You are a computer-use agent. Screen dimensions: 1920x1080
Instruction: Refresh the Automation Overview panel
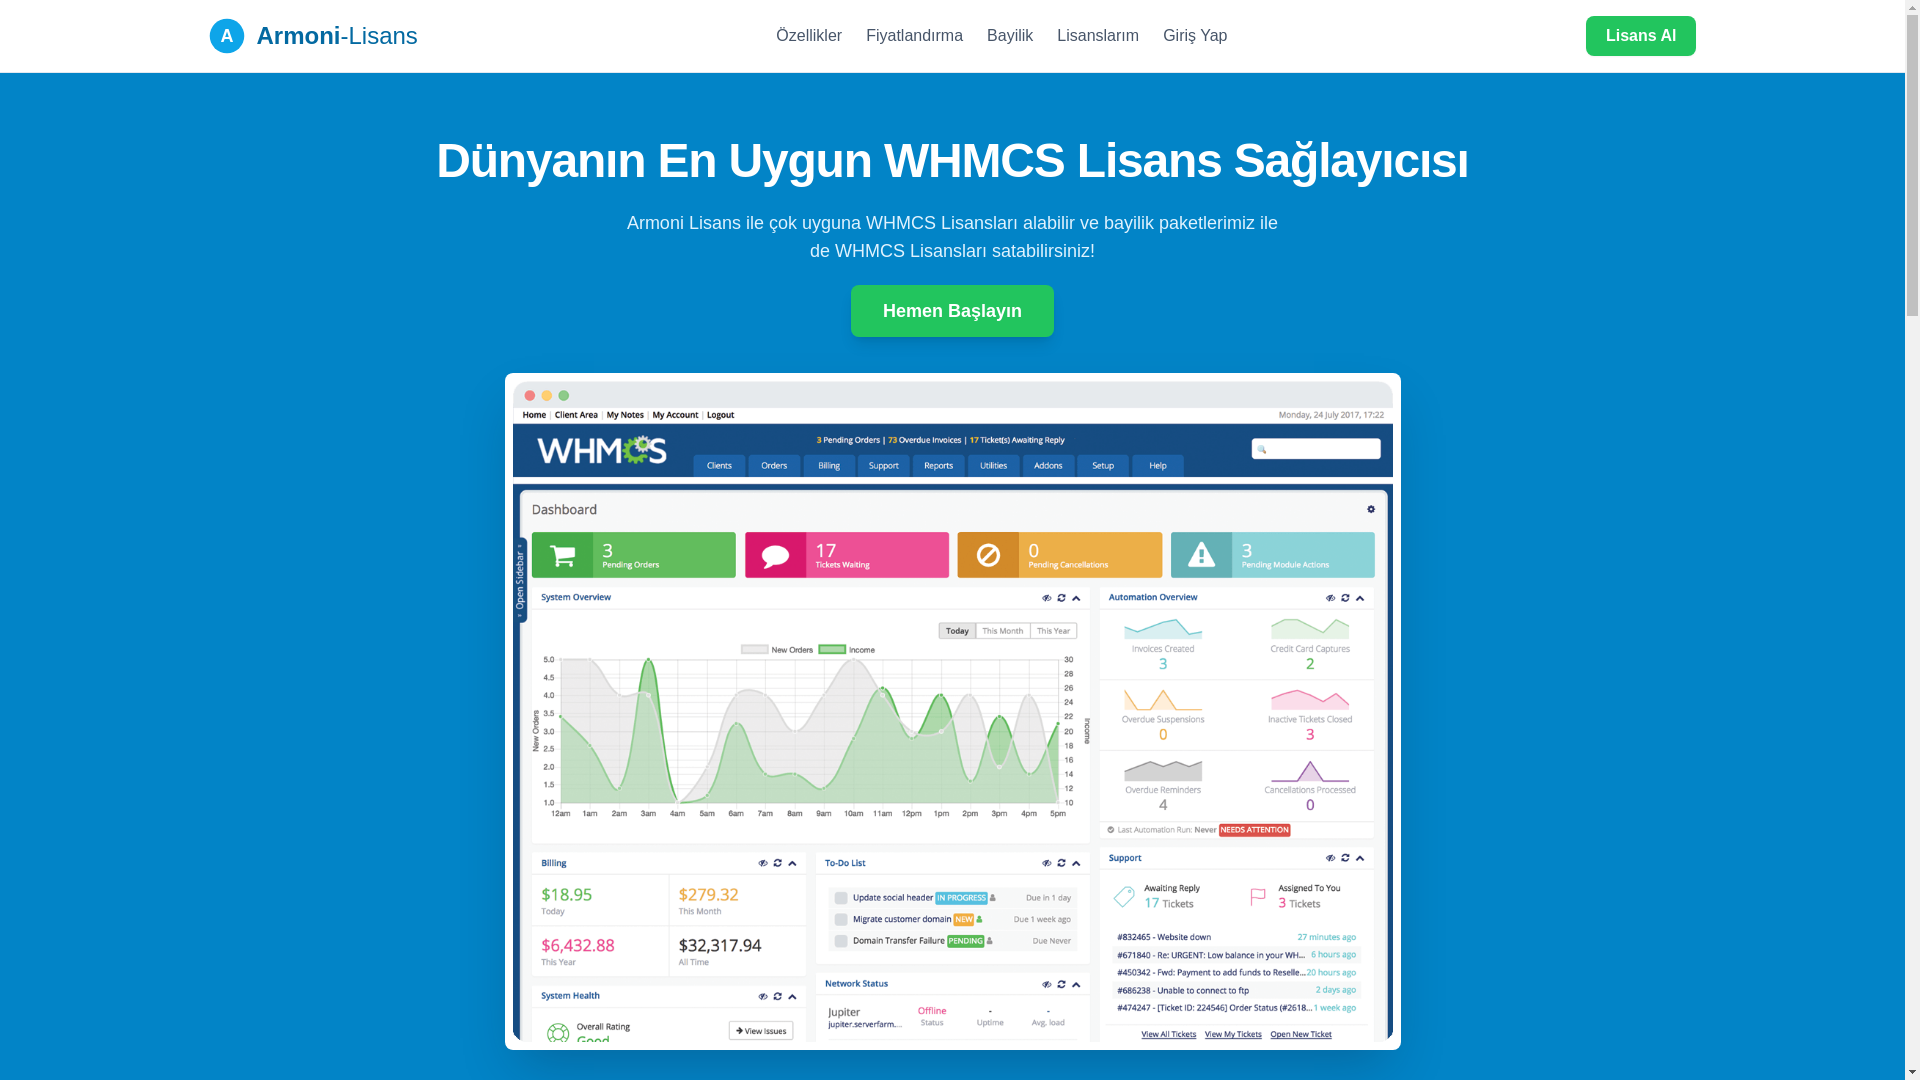click(x=1345, y=598)
